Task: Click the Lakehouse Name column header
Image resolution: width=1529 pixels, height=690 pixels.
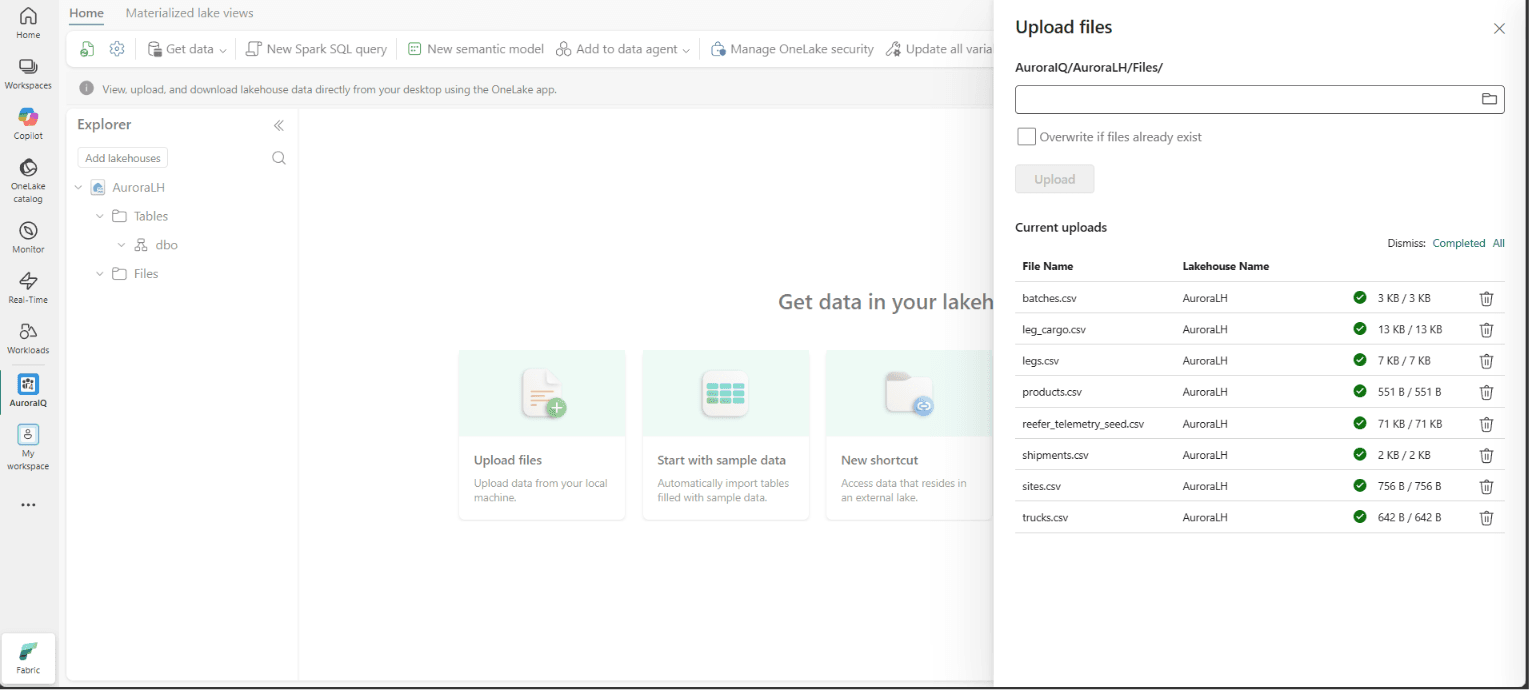Action: click(1225, 266)
